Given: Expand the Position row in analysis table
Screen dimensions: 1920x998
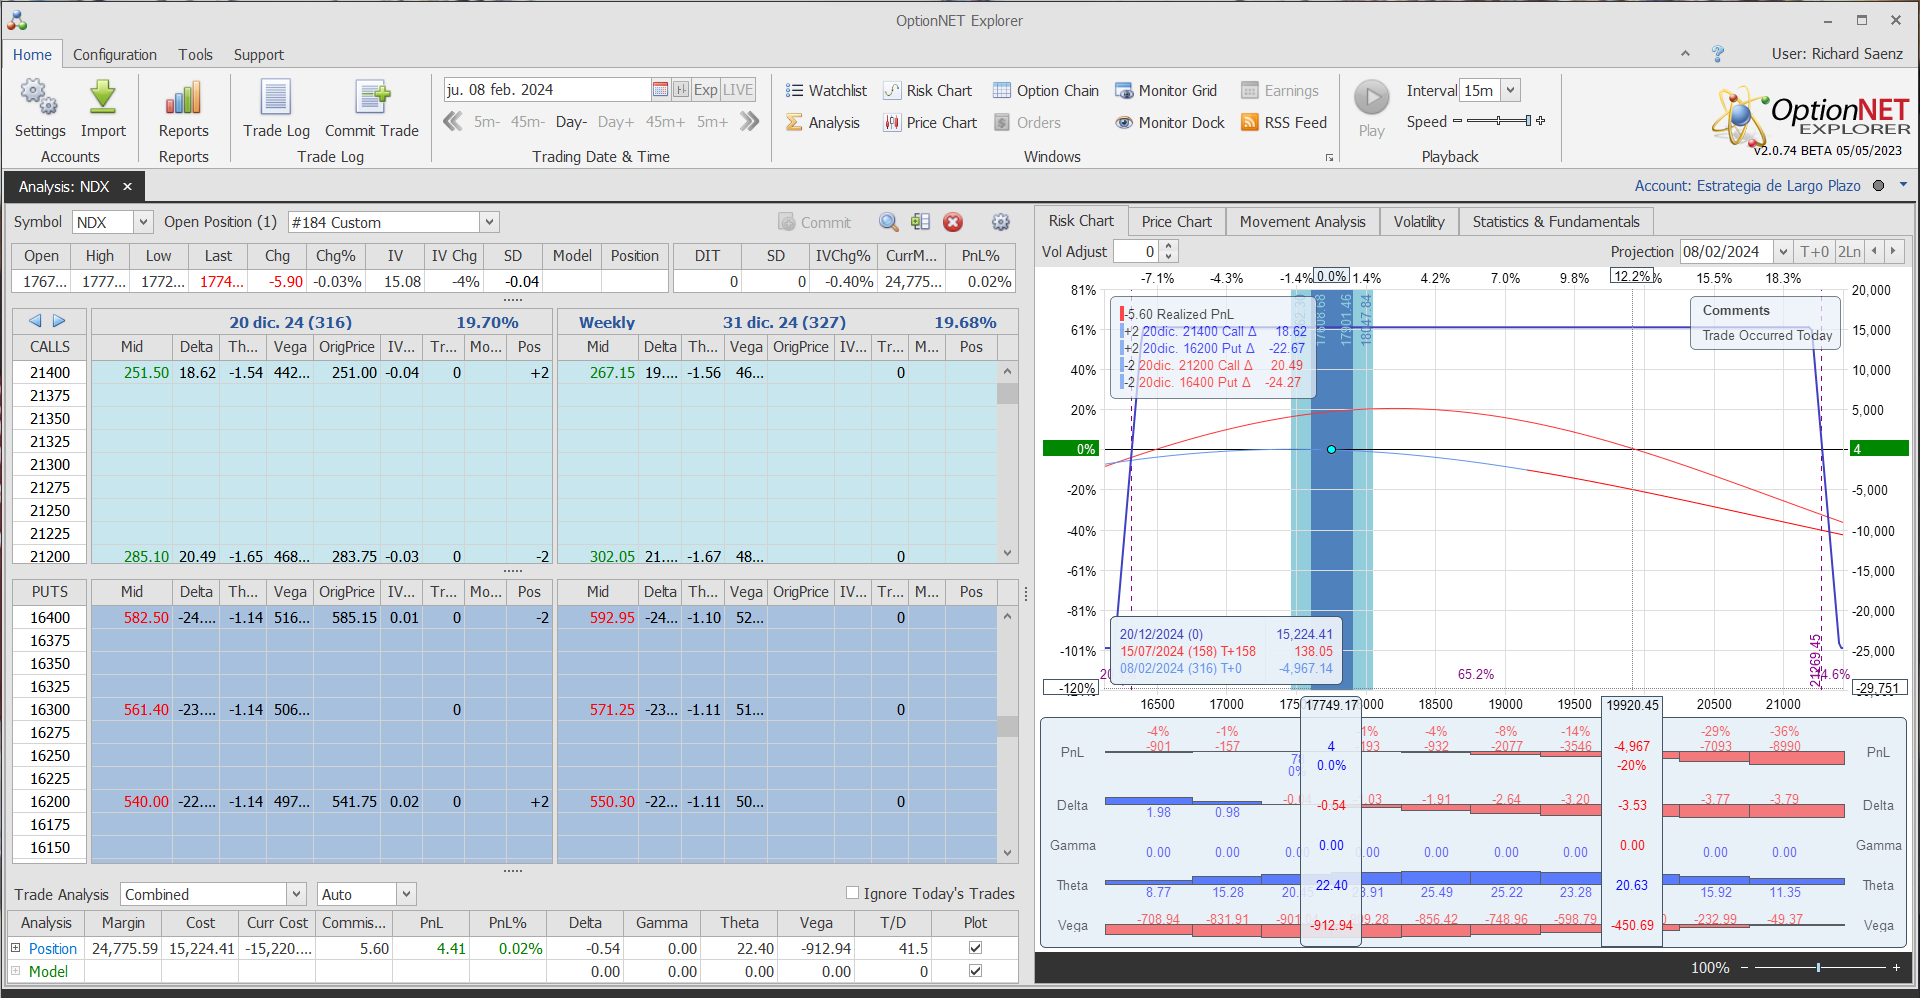Looking at the screenshot, I should coord(16,948).
